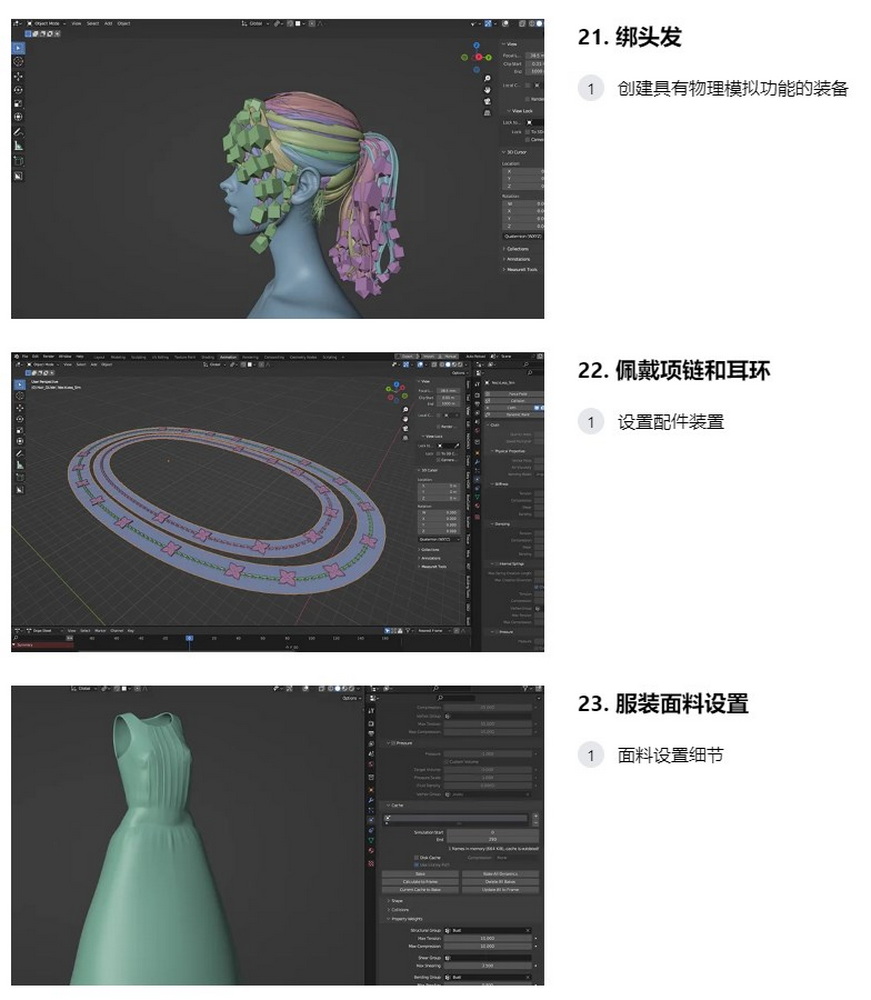Viewport: 871px width, 1000px height.
Task: Activate the Rotate tool in hair screenshot
Action: click(18, 90)
